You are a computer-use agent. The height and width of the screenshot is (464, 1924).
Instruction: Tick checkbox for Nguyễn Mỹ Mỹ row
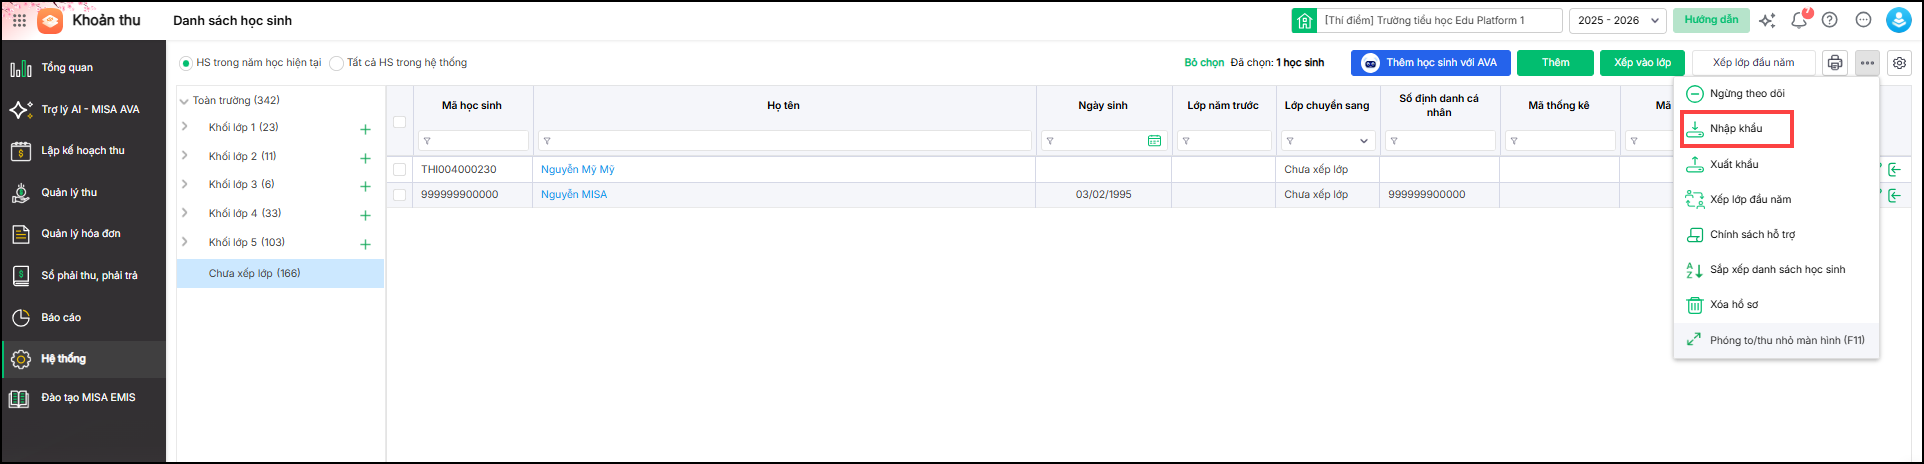tap(400, 170)
